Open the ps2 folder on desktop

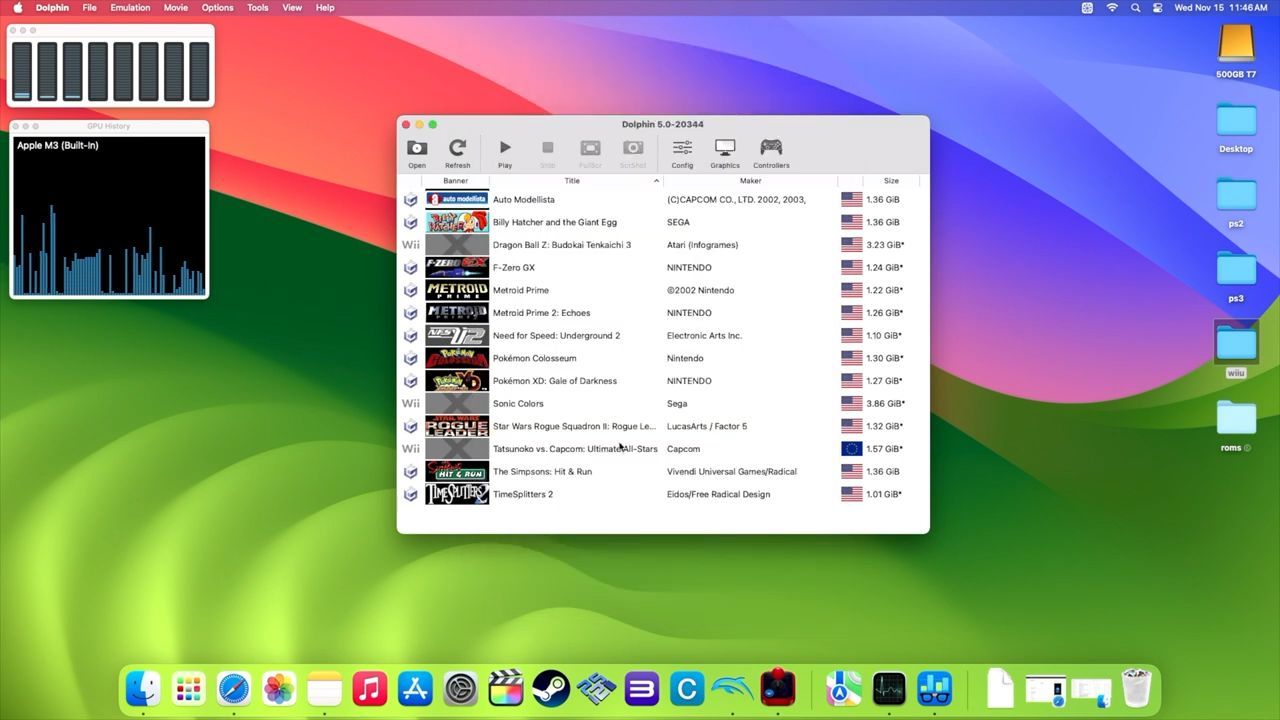1236,195
